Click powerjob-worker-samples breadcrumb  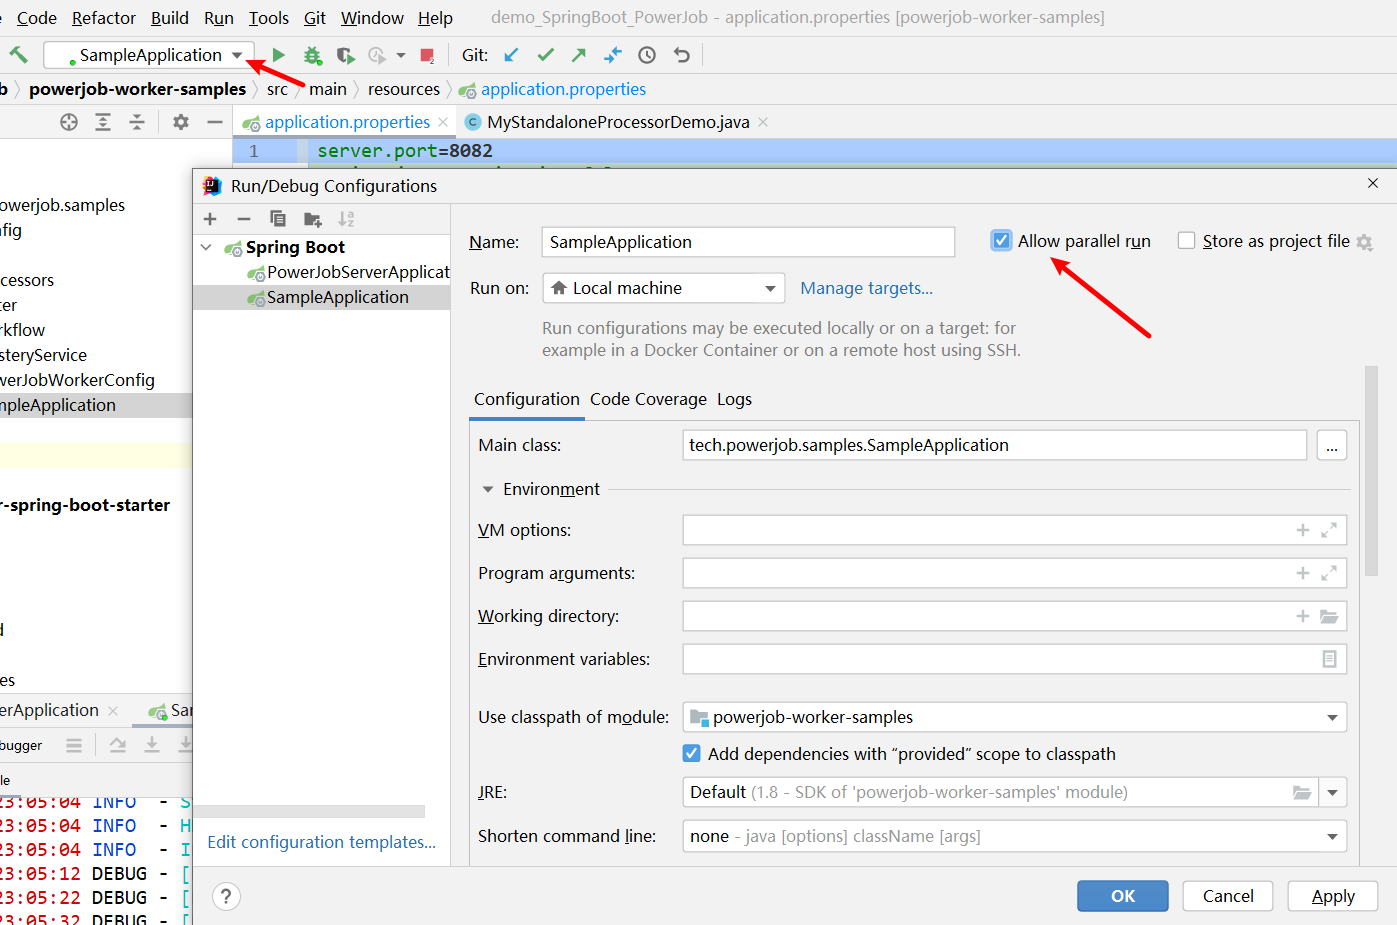click(x=137, y=89)
